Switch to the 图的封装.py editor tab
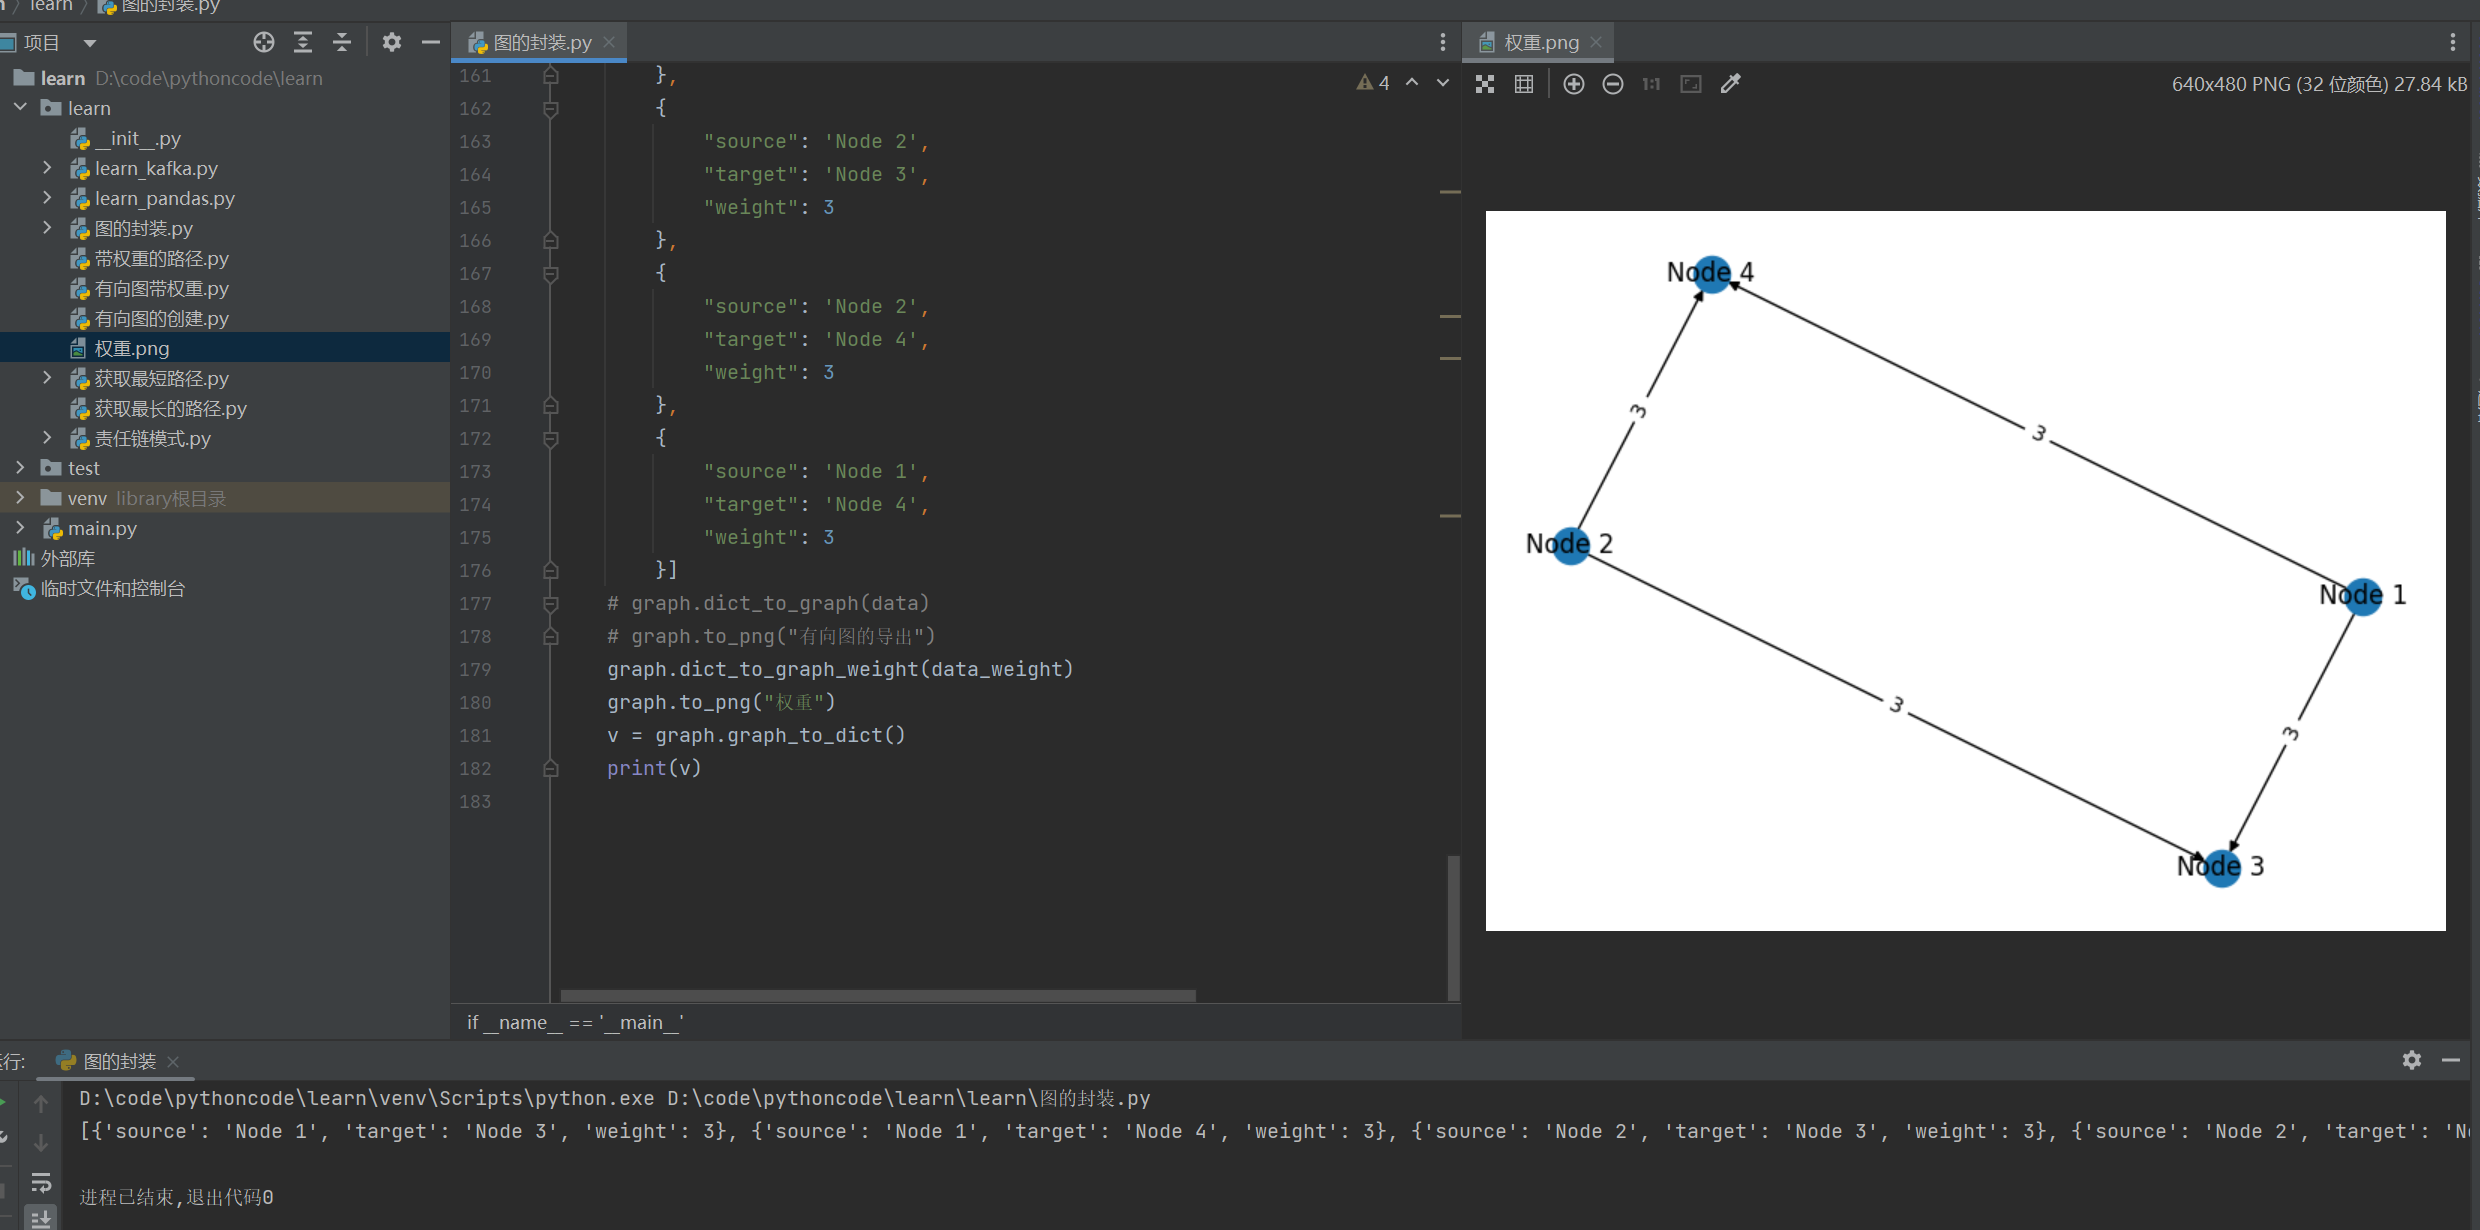Screen dimensions: 2480x1230 point(541,43)
